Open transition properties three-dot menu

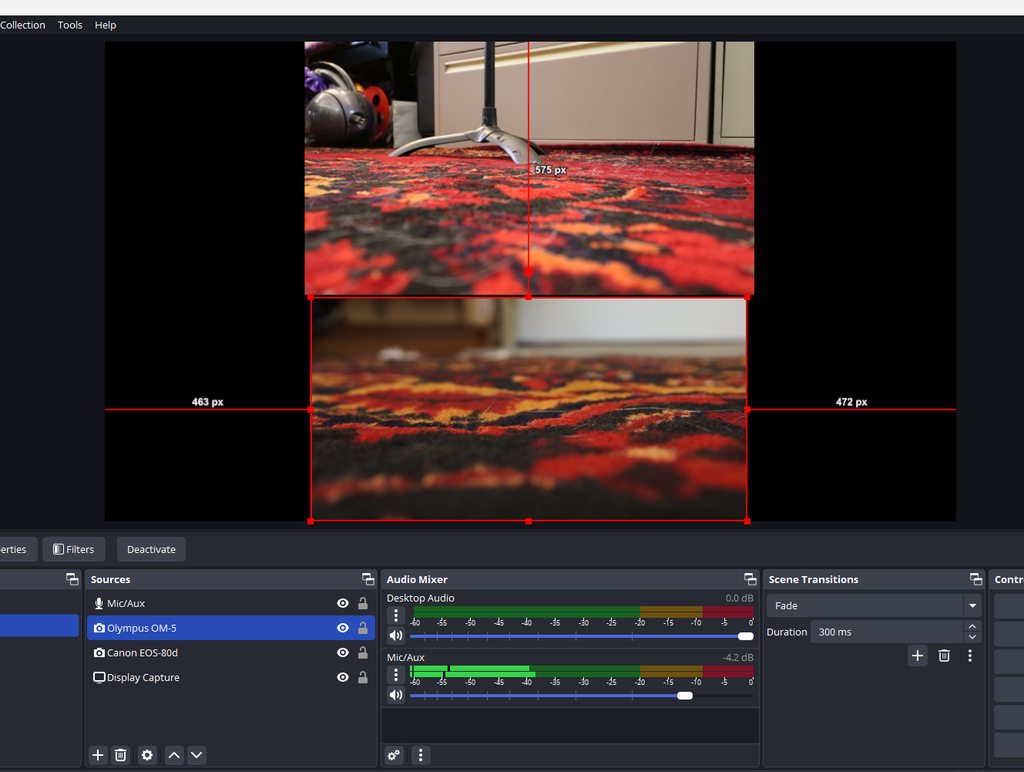click(x=969, y=656)
